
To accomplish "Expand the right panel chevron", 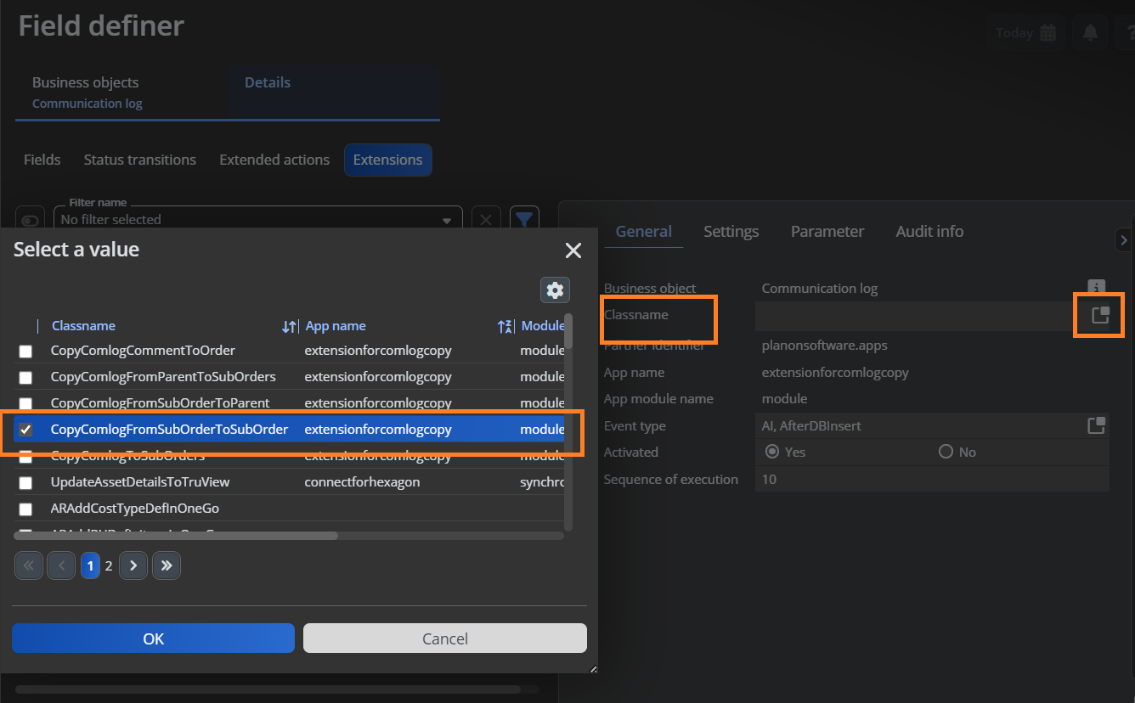I will (1123, 240).
